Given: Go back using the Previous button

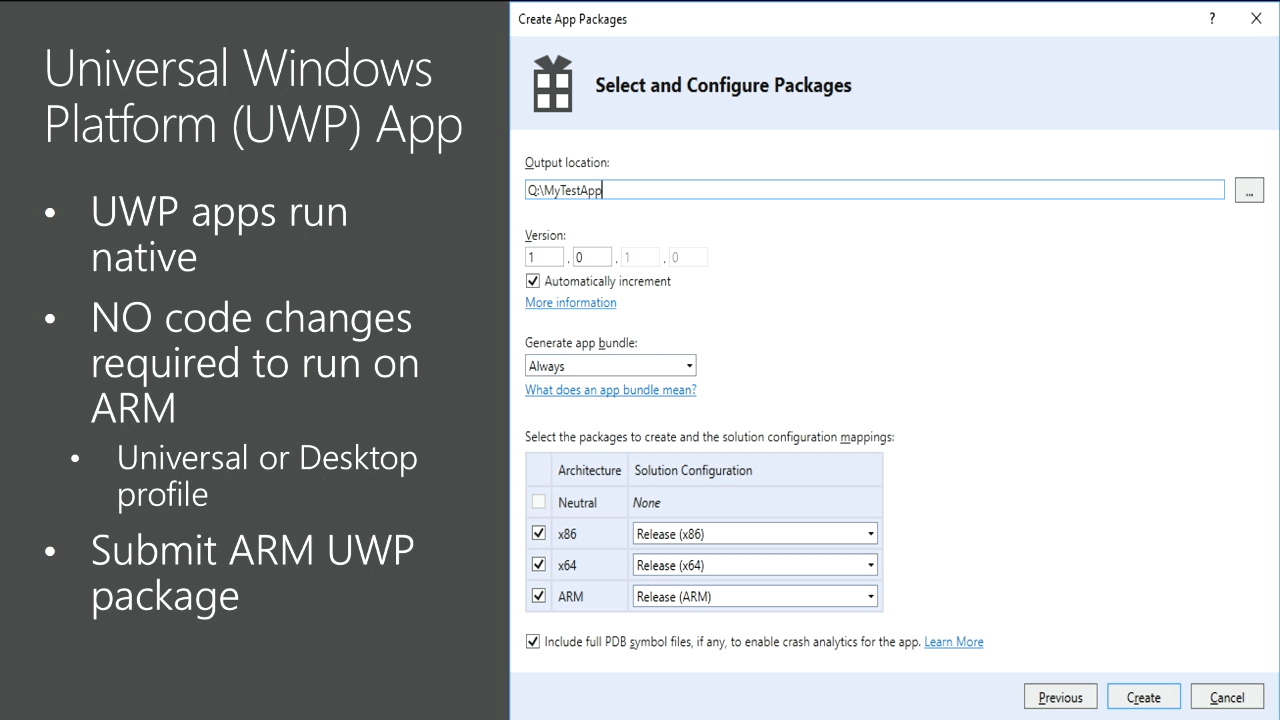Looking at the screenshot, I should [x=1060, y=696].
